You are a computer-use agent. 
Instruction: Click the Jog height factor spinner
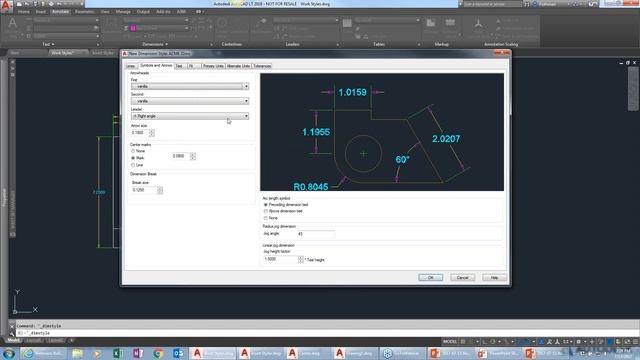click(301, 259)
